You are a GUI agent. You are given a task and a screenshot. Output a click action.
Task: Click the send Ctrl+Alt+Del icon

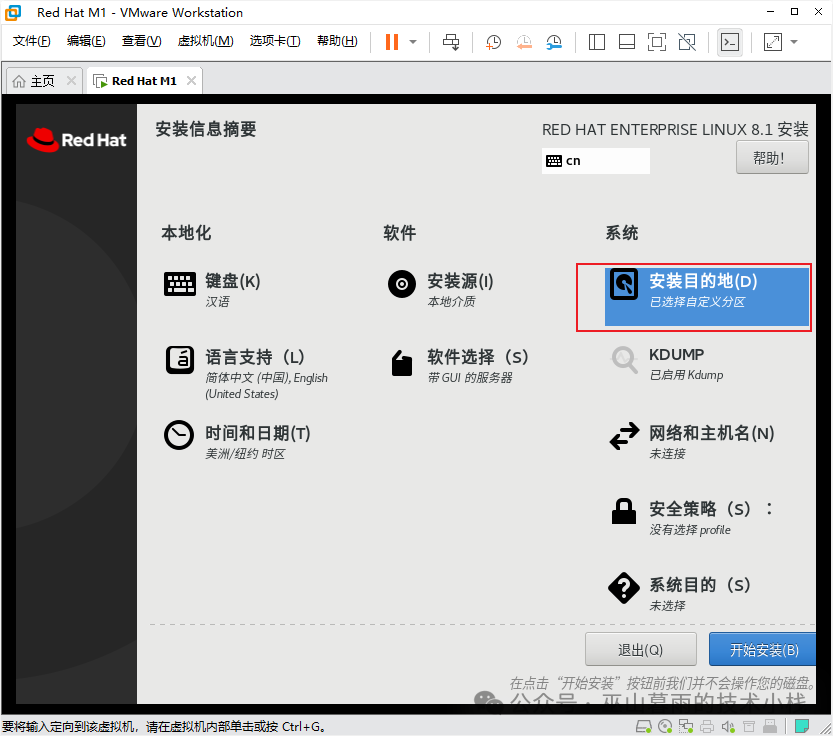click(449, 42)
